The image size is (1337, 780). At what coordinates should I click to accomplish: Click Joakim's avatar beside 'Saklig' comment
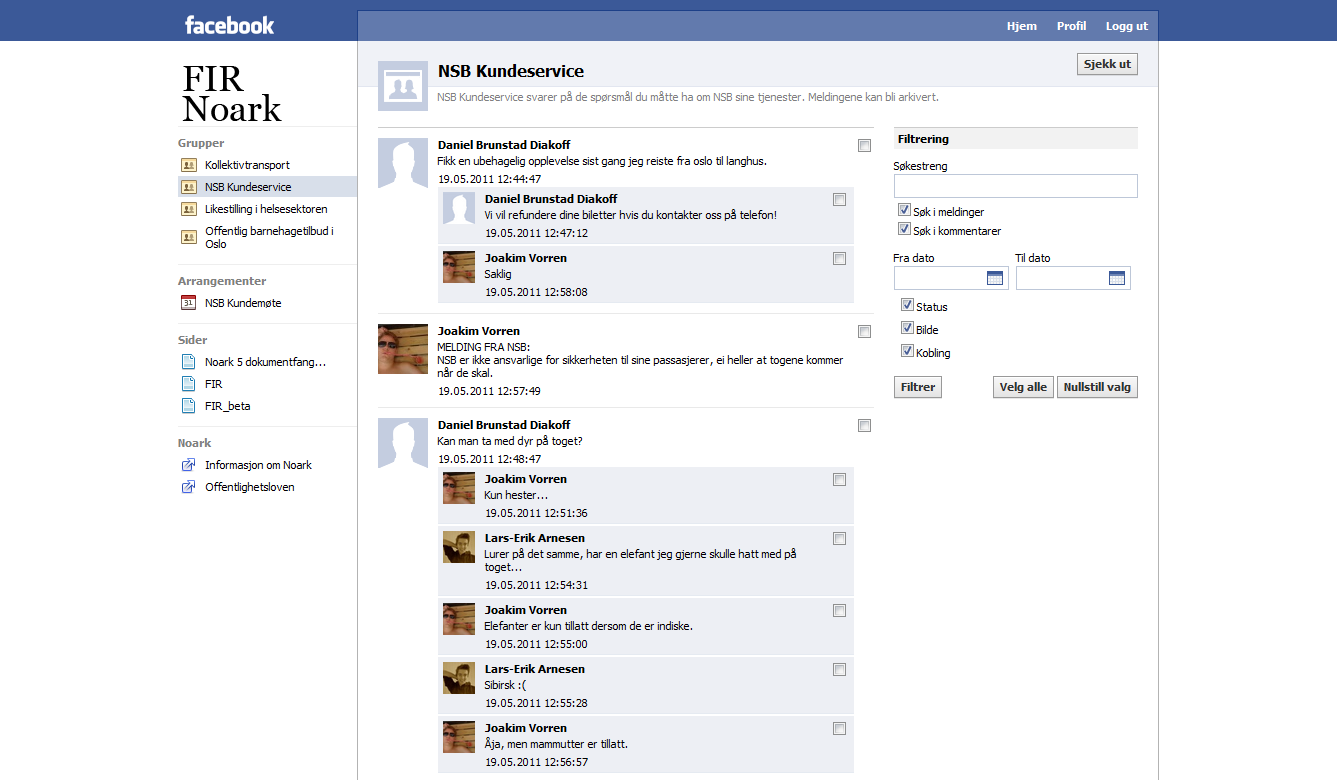(459, 267)
